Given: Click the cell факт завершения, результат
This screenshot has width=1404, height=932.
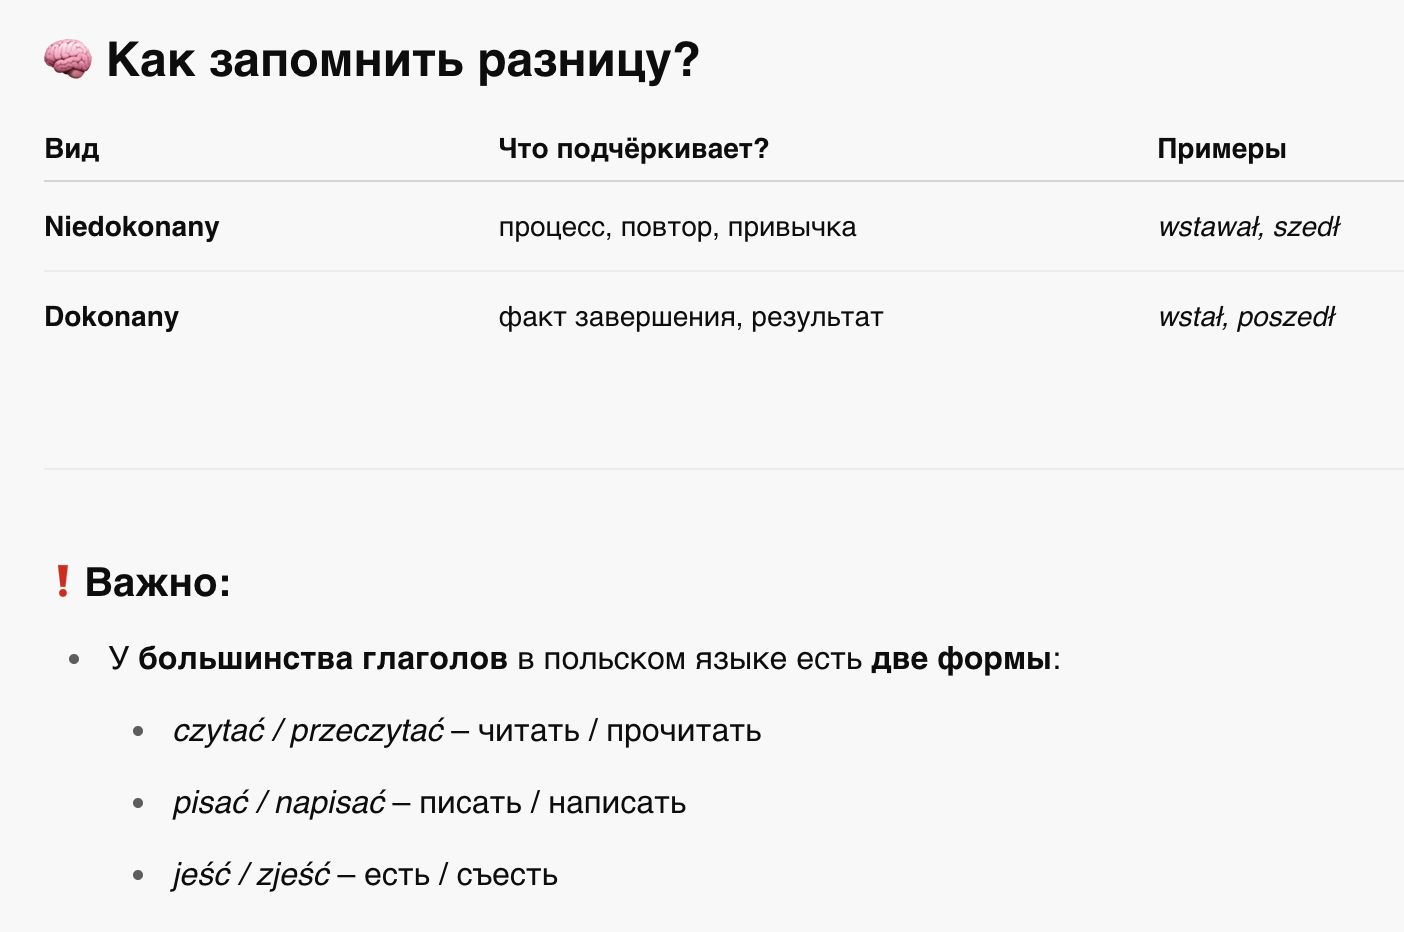Looking at the screenshot, I should point(690,317).
